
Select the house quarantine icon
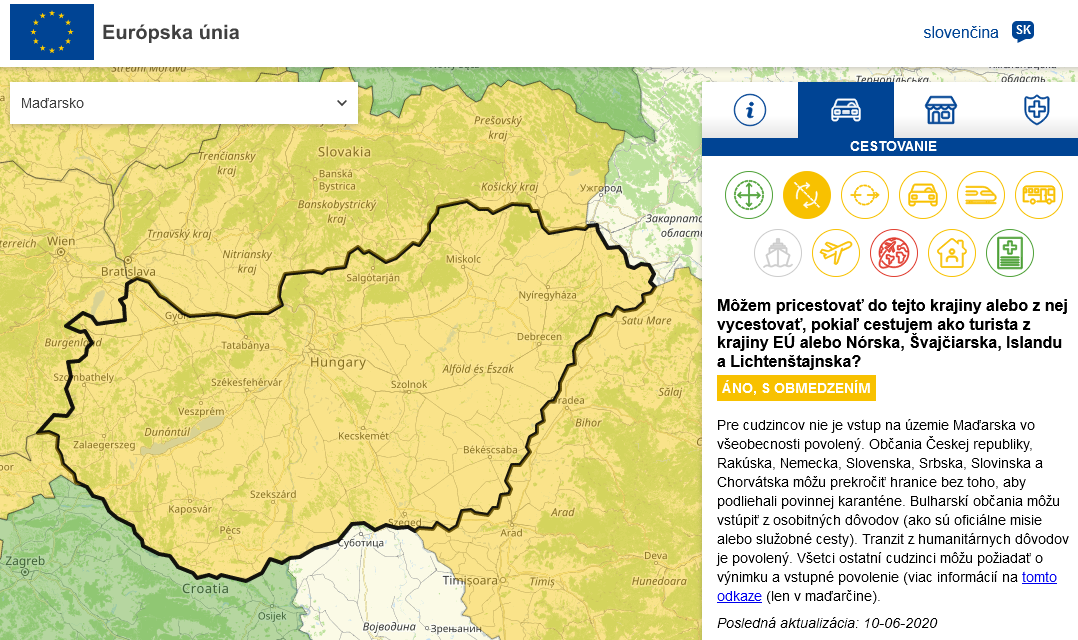(952, 253)
